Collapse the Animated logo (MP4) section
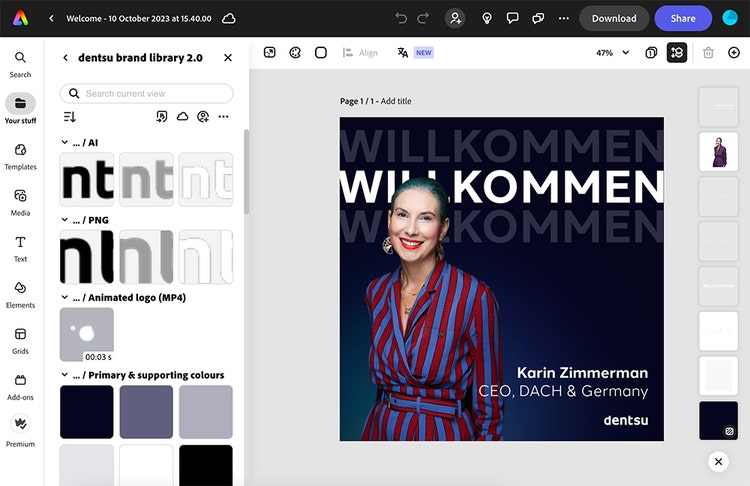The image size is (750, 486). (x=65, y=297)
